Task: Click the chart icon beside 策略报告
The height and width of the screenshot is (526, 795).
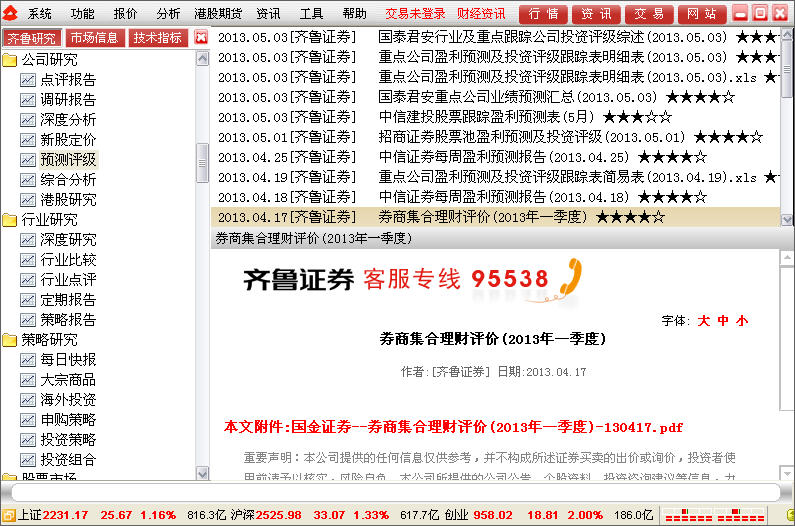Action: [28, 320]
